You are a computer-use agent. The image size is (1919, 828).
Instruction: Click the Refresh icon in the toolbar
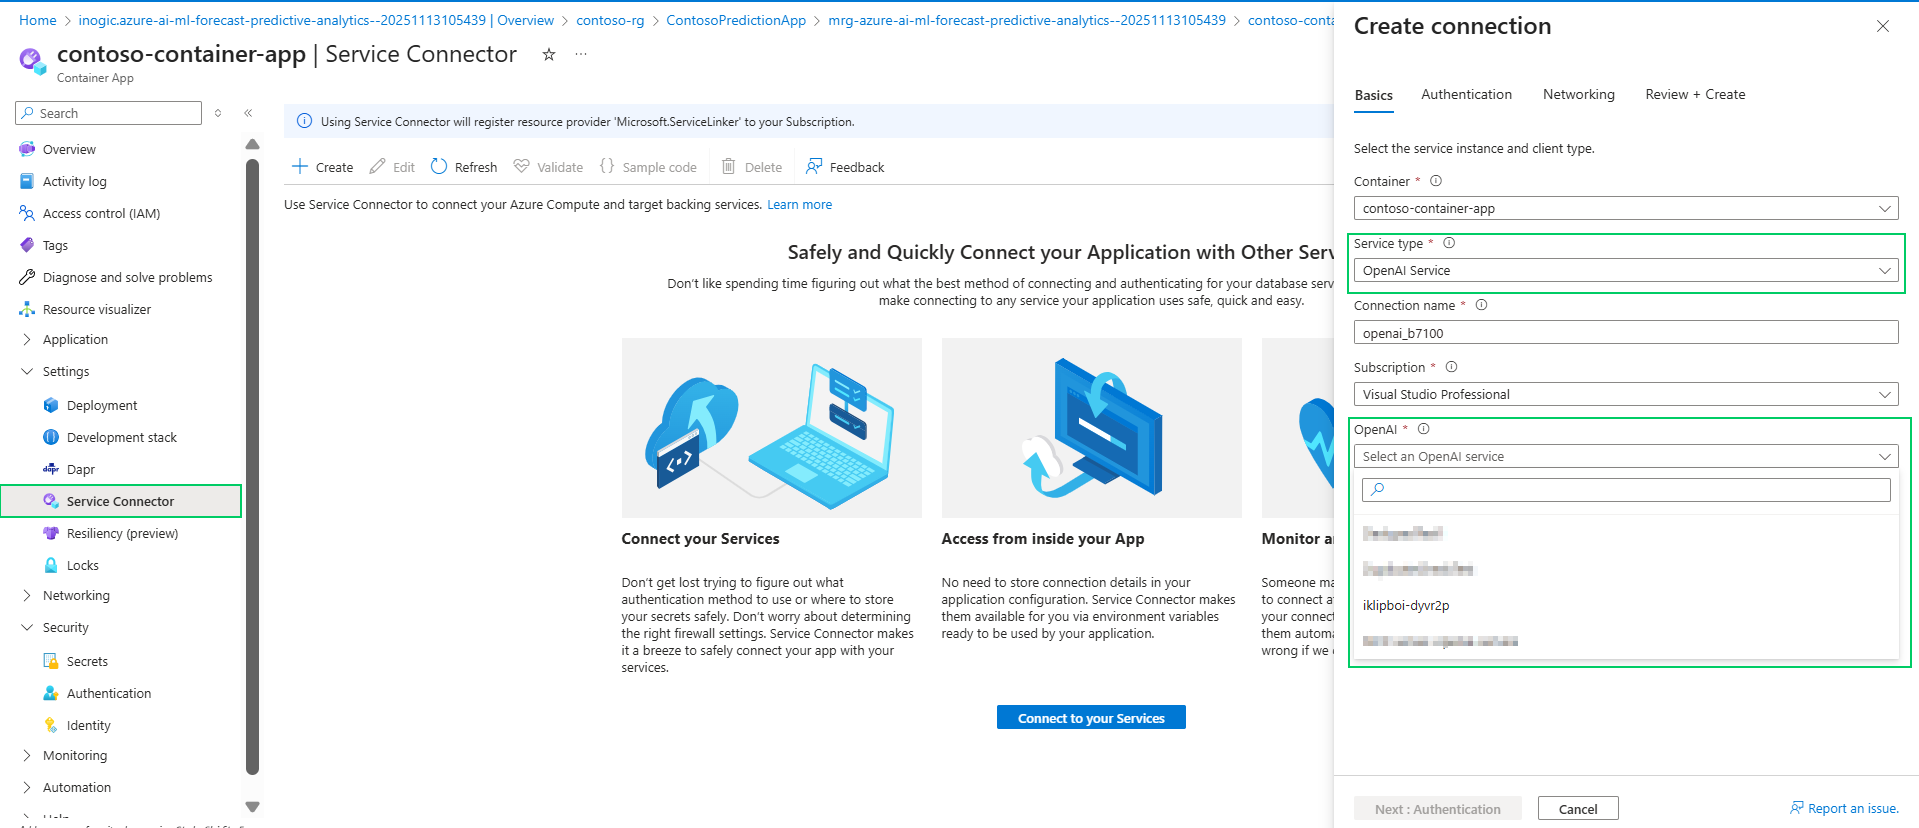pos(439,167)
